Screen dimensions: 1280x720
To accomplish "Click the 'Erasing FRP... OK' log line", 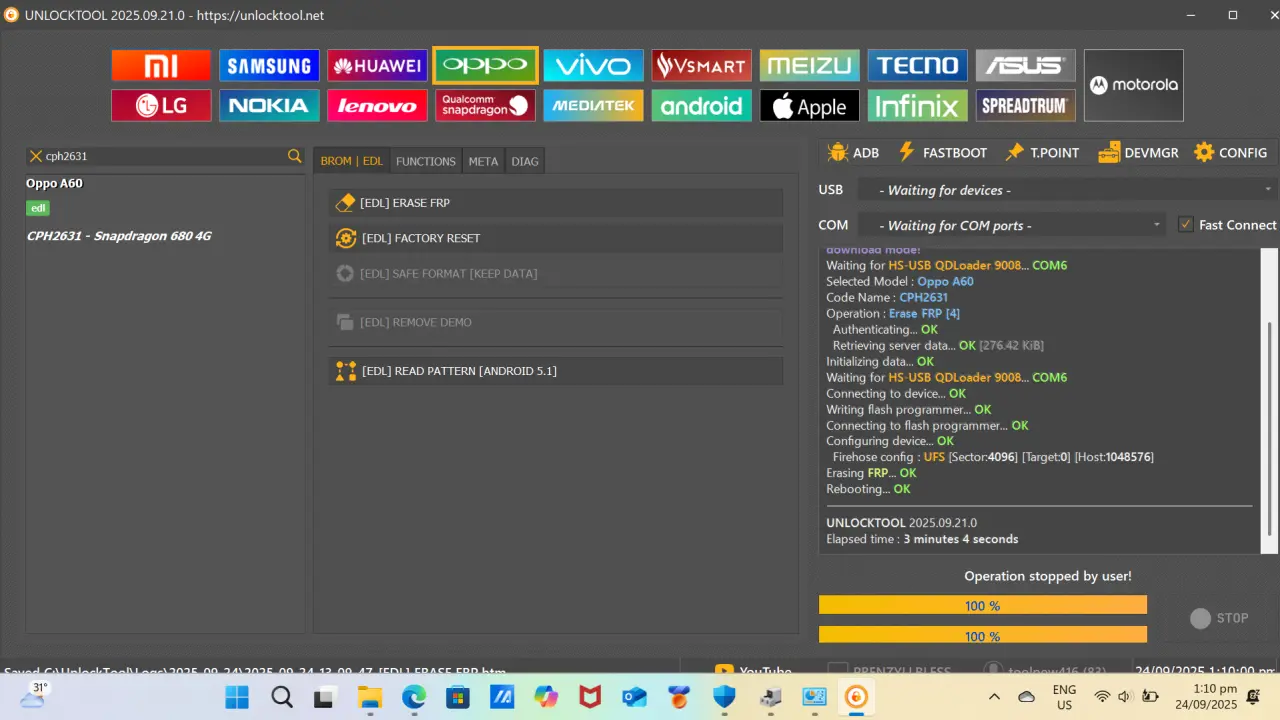I will click(x=871, y=473).
